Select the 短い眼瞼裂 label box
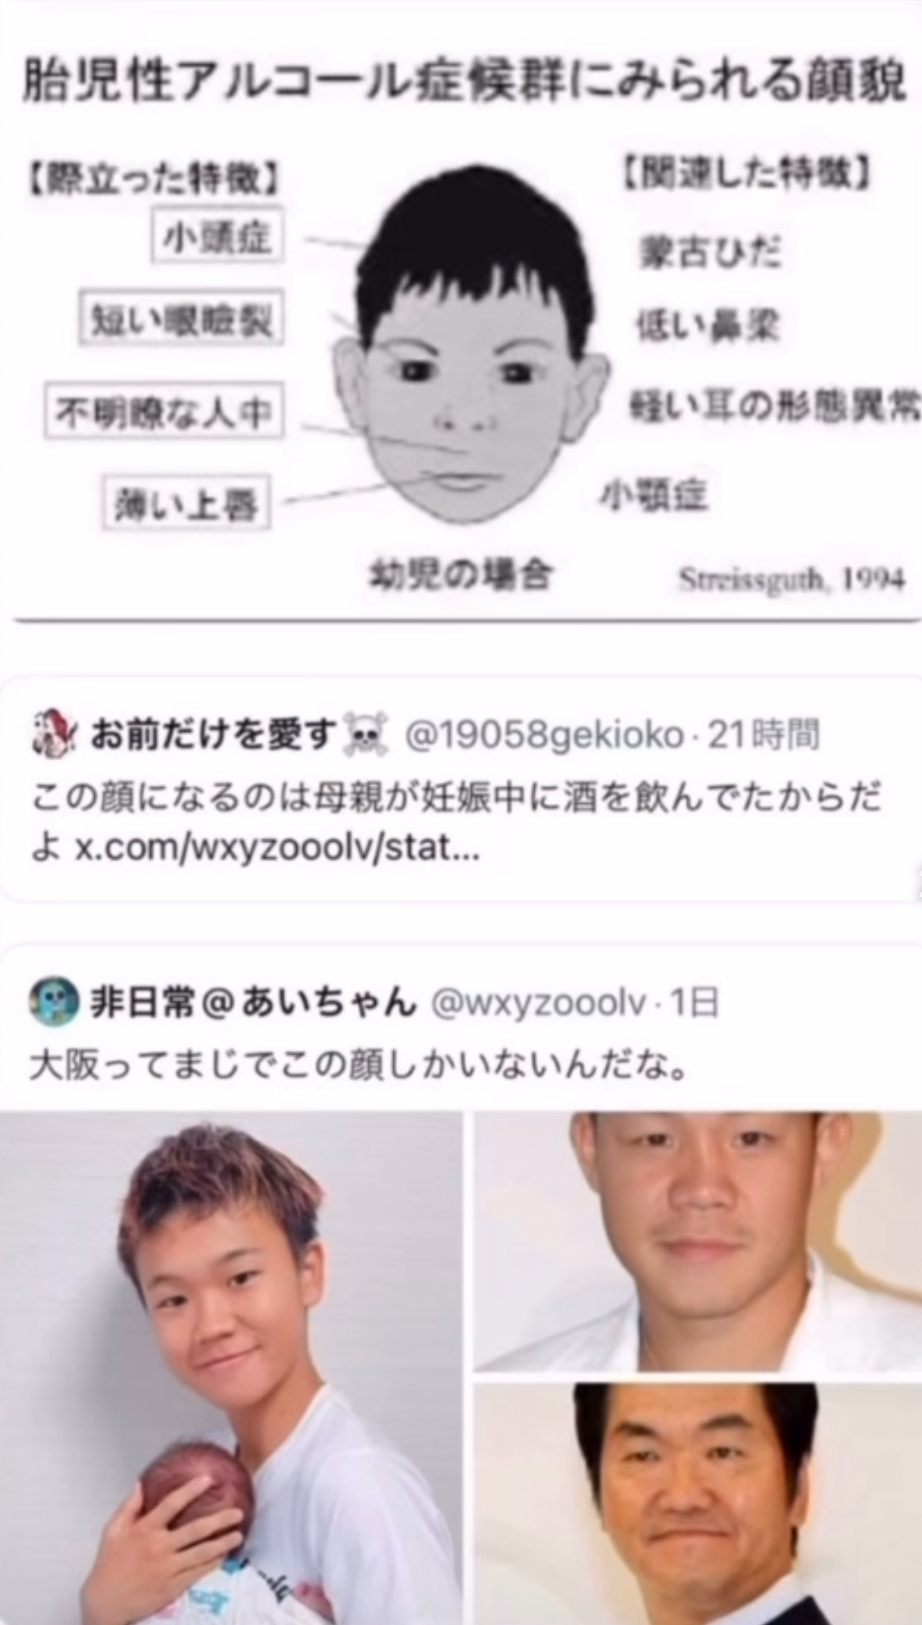The image size is (922, 1625). pyautogui.click(x=182, y=319)
